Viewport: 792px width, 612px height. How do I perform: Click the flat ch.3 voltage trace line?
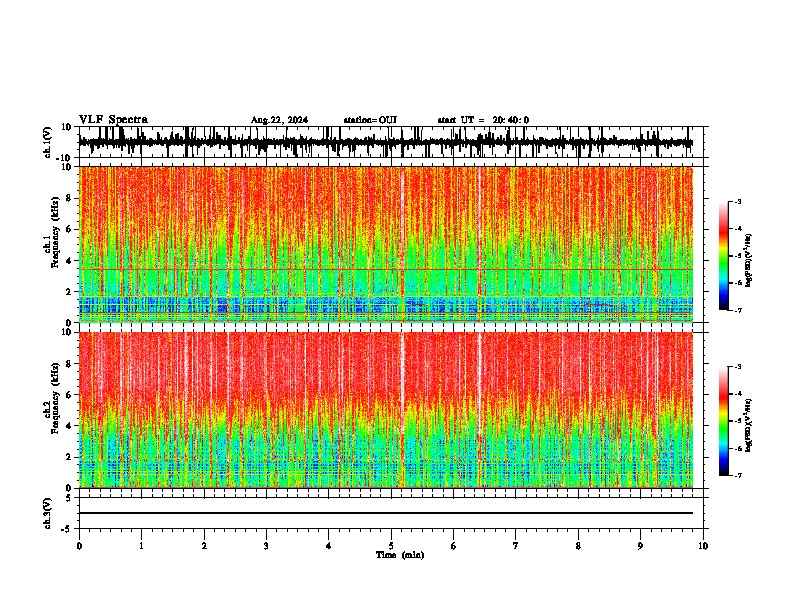coord(385,513)
